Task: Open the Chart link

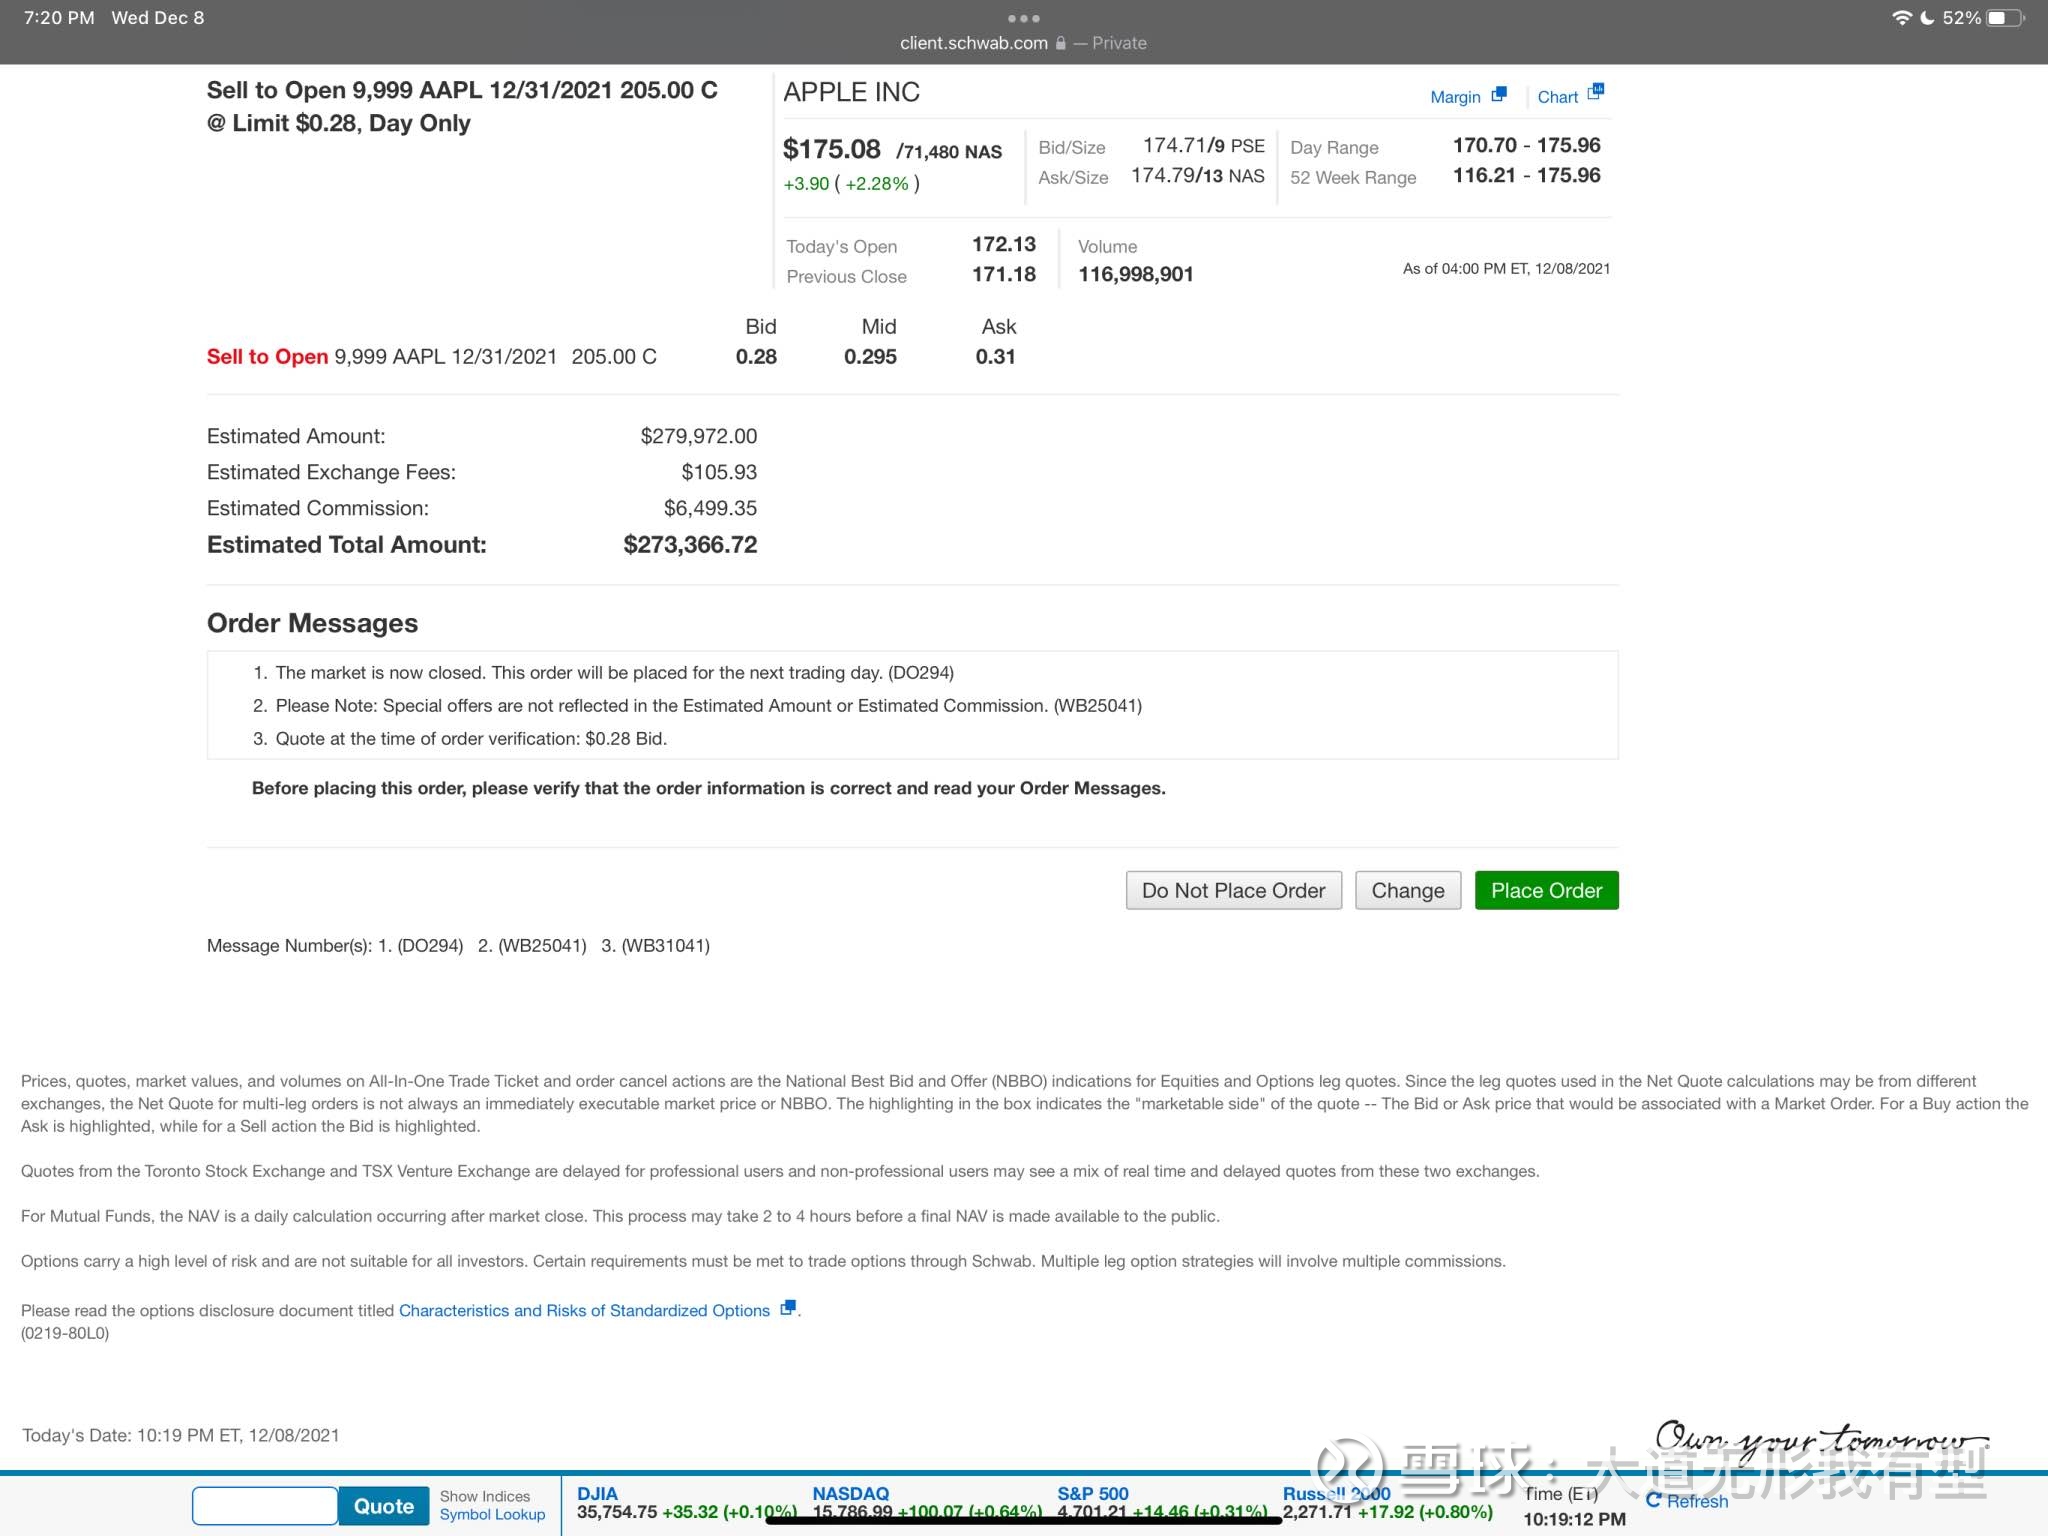Action: [x=1557, y=97]
